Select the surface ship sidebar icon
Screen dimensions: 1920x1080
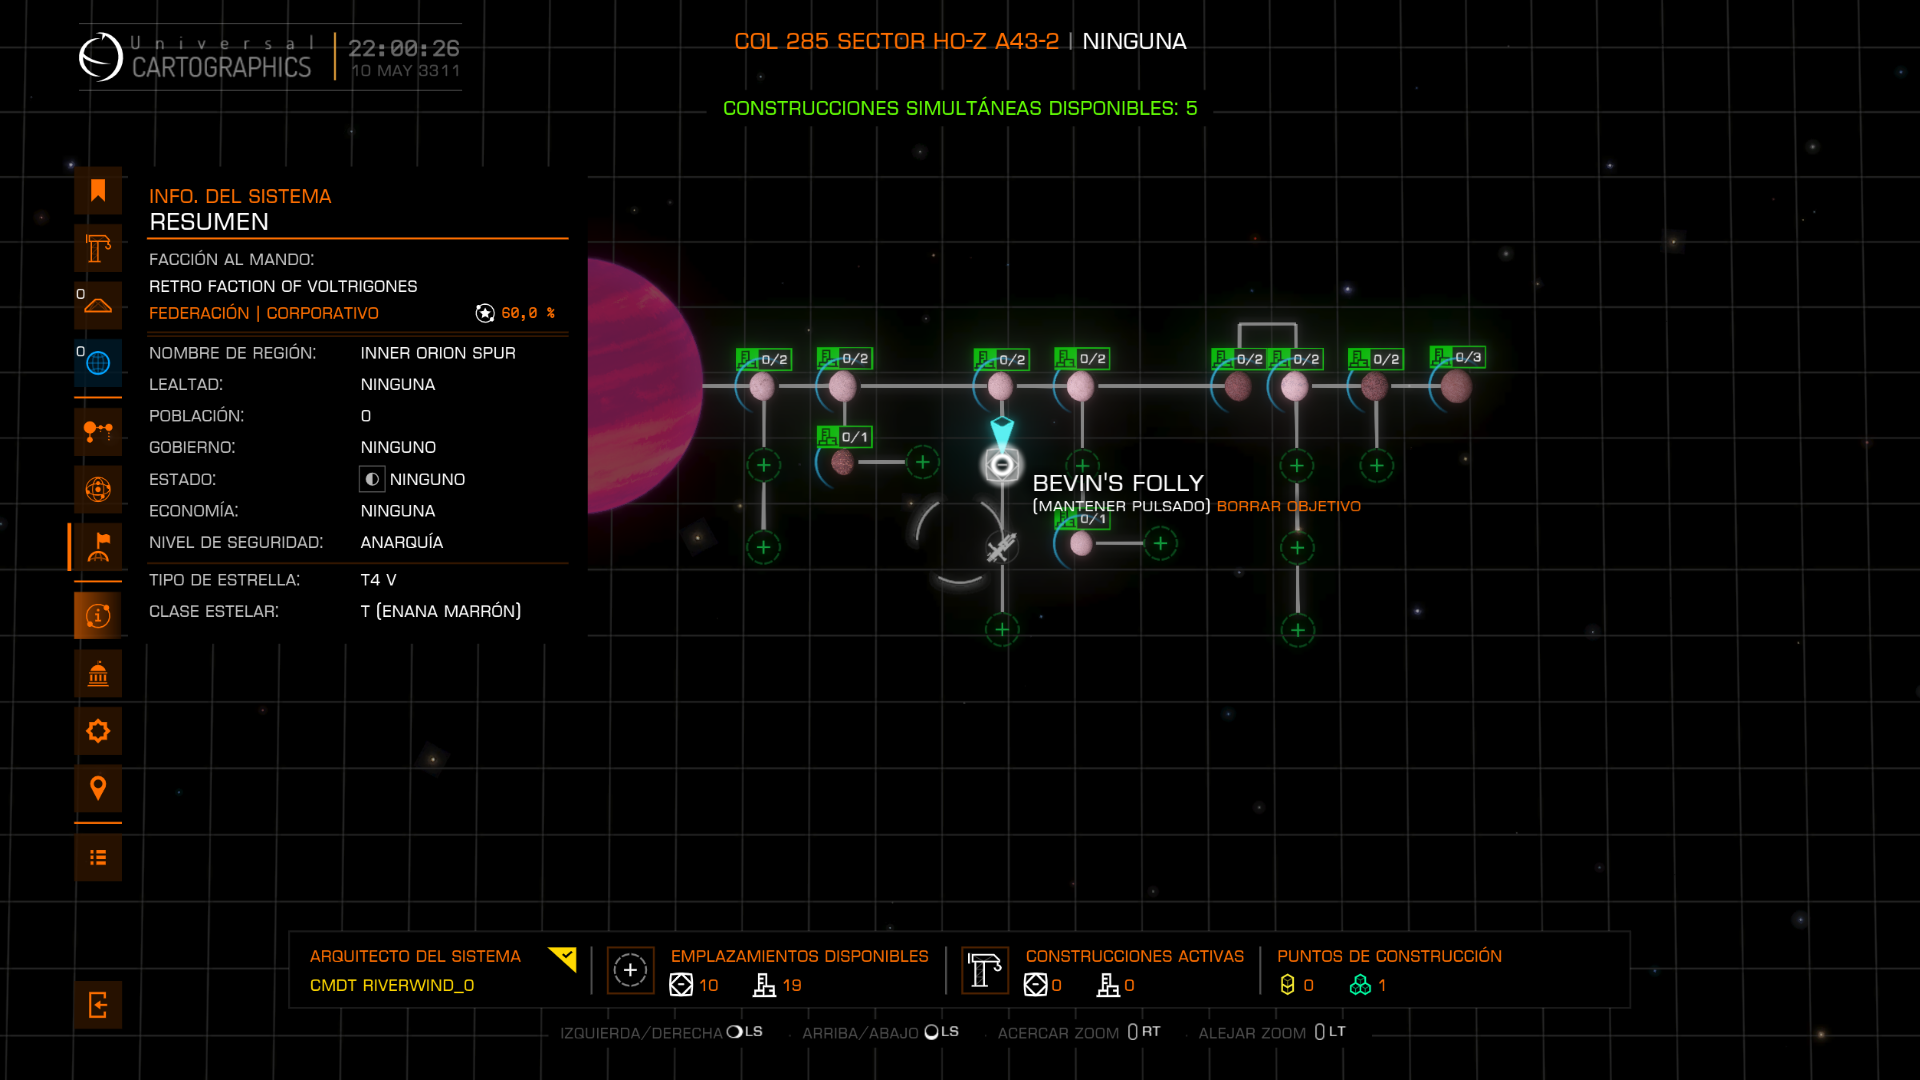[x=98, y=305]
